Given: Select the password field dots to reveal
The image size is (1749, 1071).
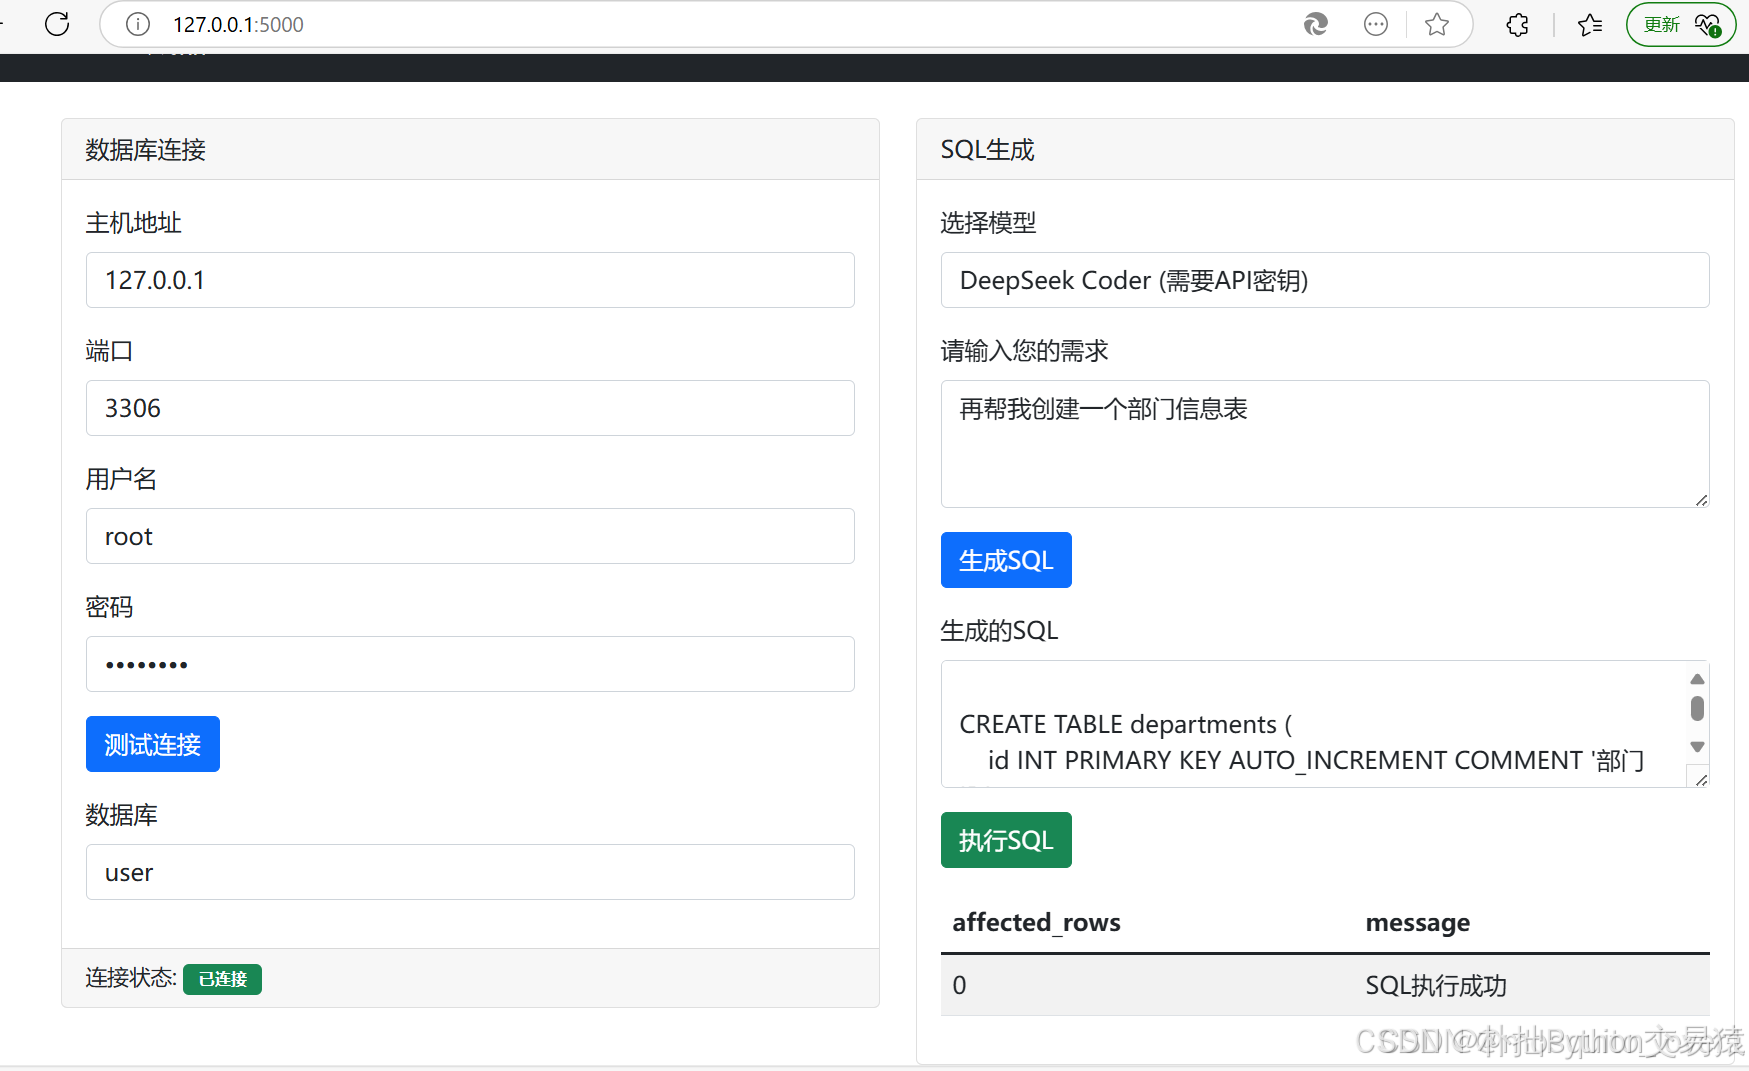Looking at the screenshot, I should [146, 664].
